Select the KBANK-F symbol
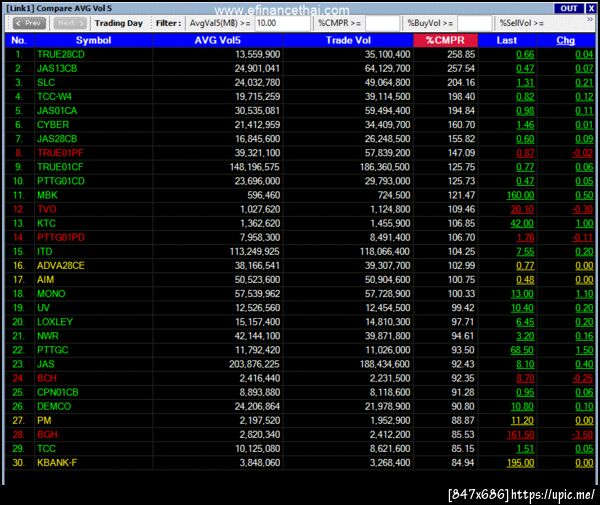Image resolution: width=600 pixels, height=505 pixels. [57, 463]
